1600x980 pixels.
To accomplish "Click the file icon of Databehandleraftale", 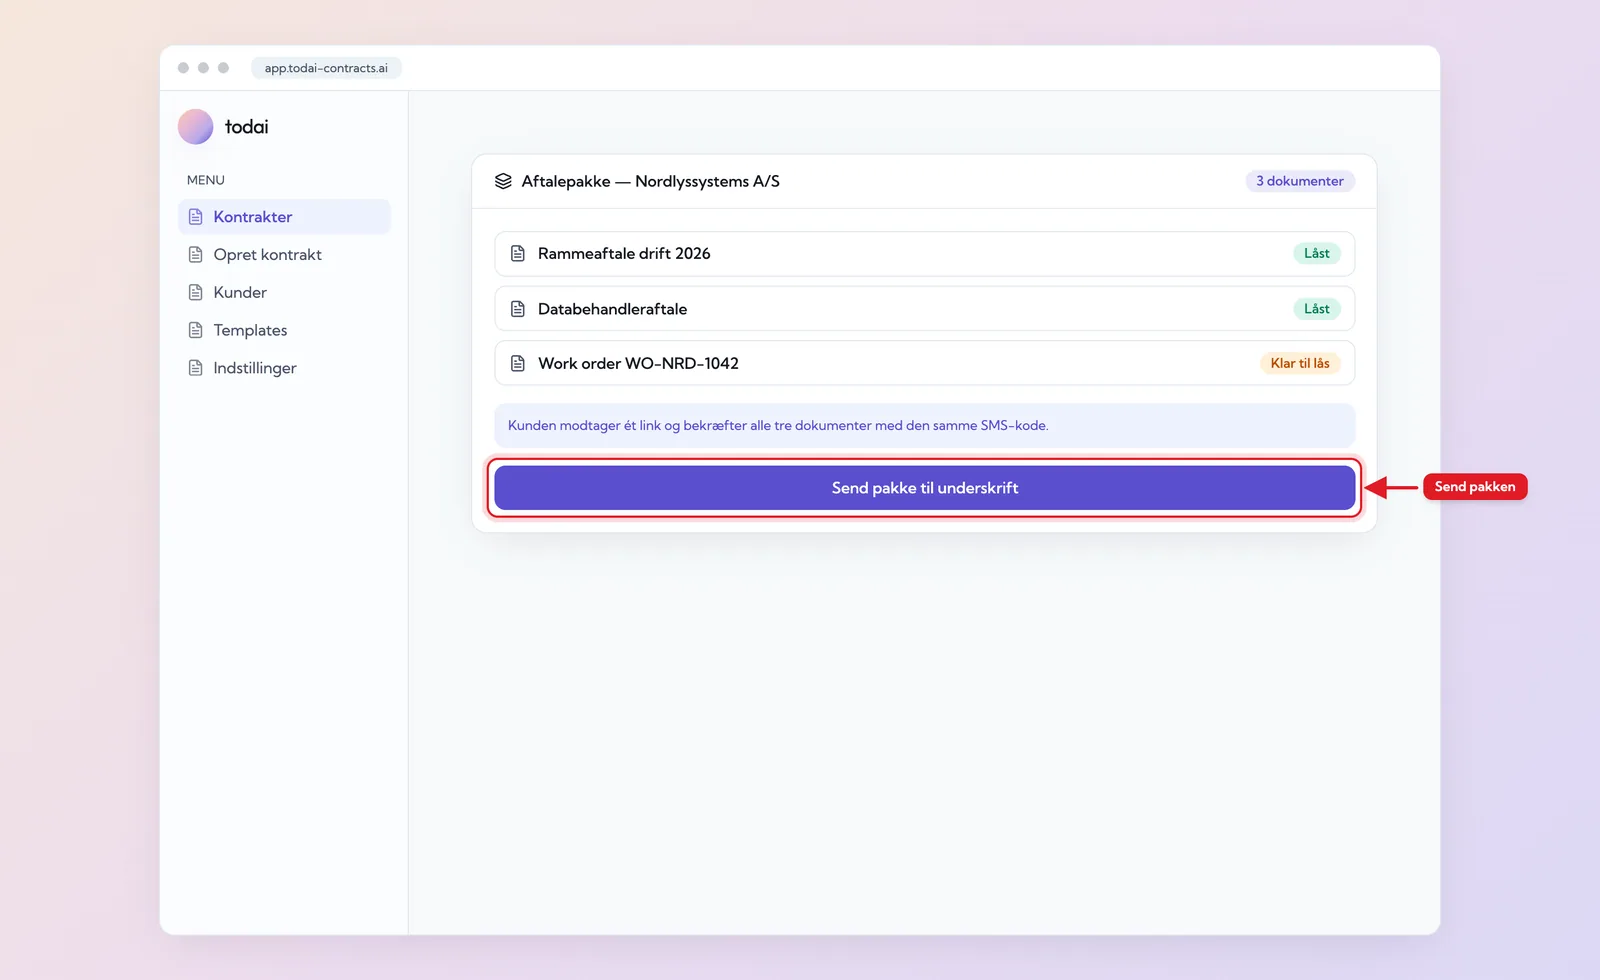I will (518, 309).
